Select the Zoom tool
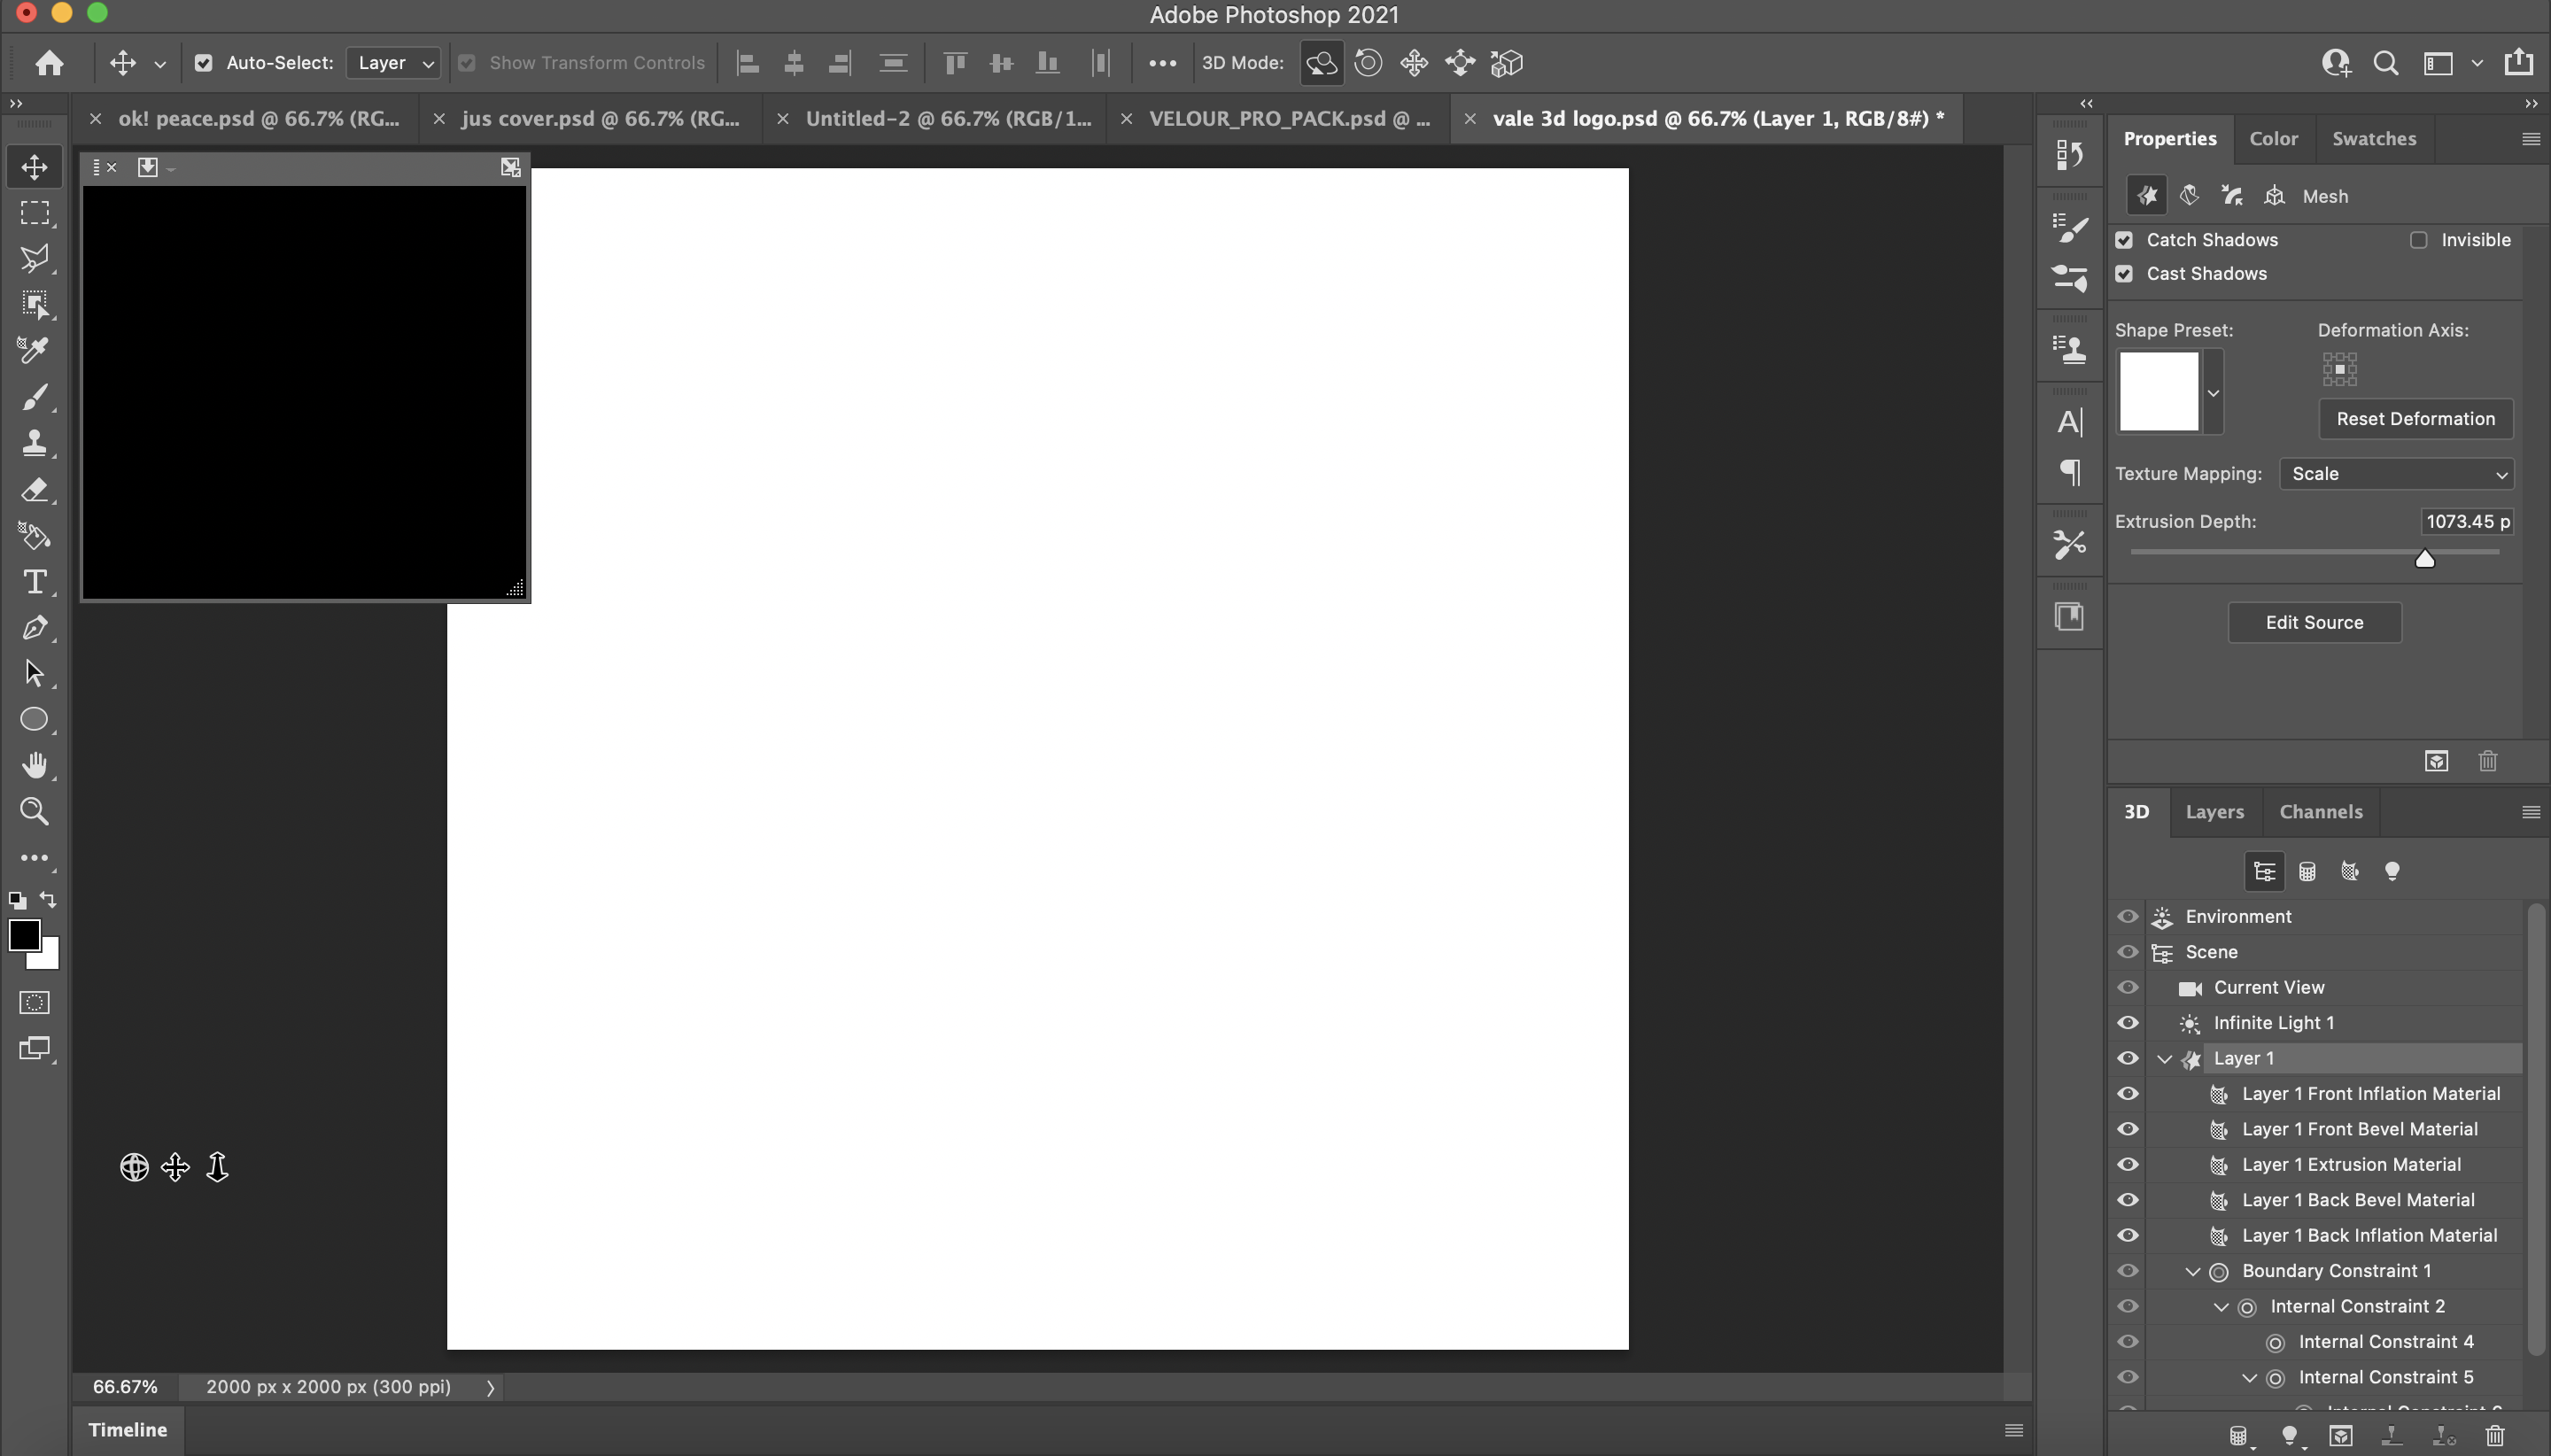The image size is (2551, 1456). click(35, 811)
